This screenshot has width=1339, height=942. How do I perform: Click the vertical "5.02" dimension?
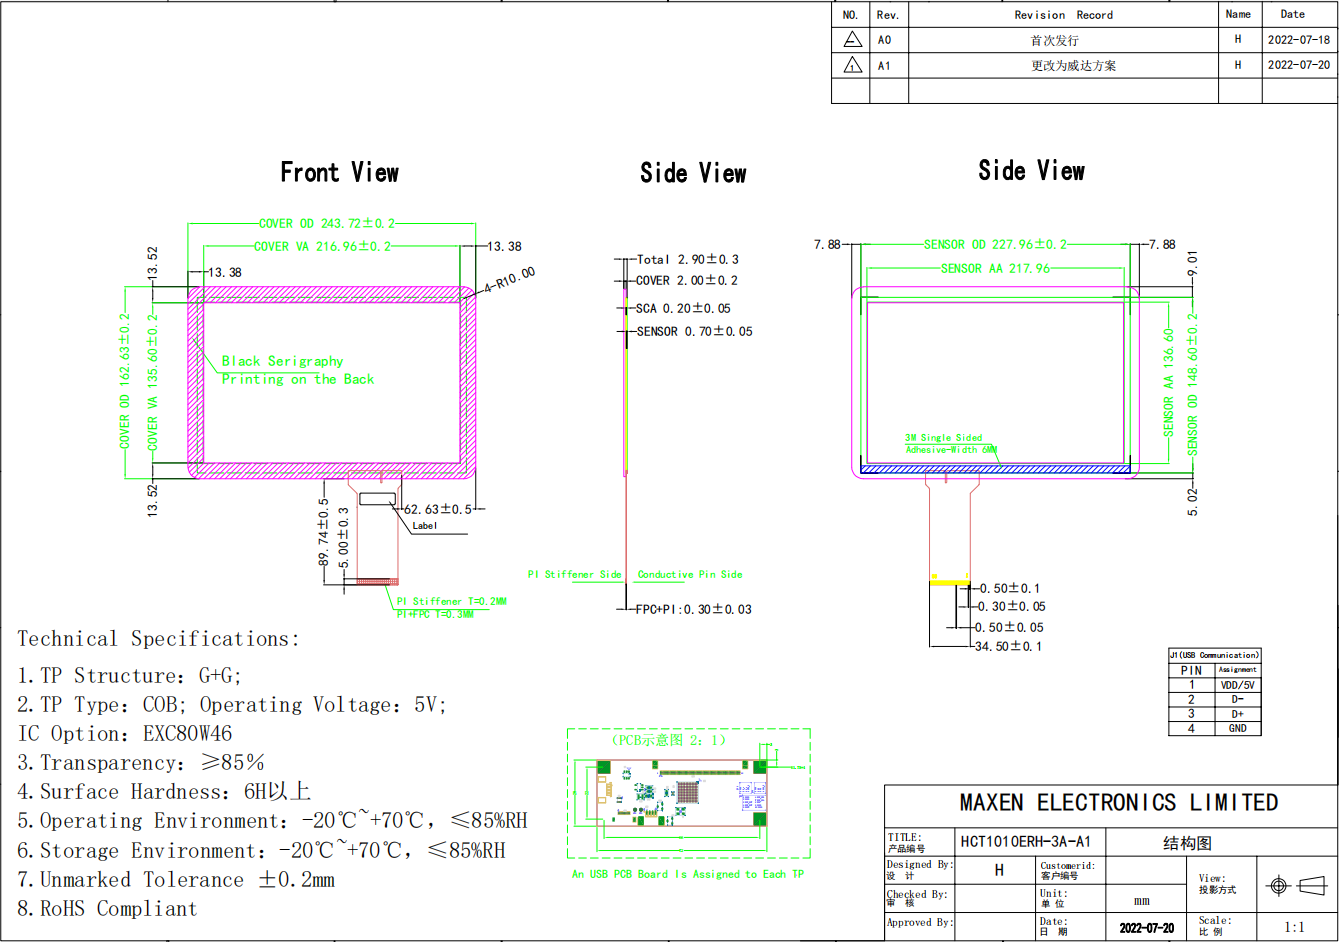click(x=1193, y=503)
